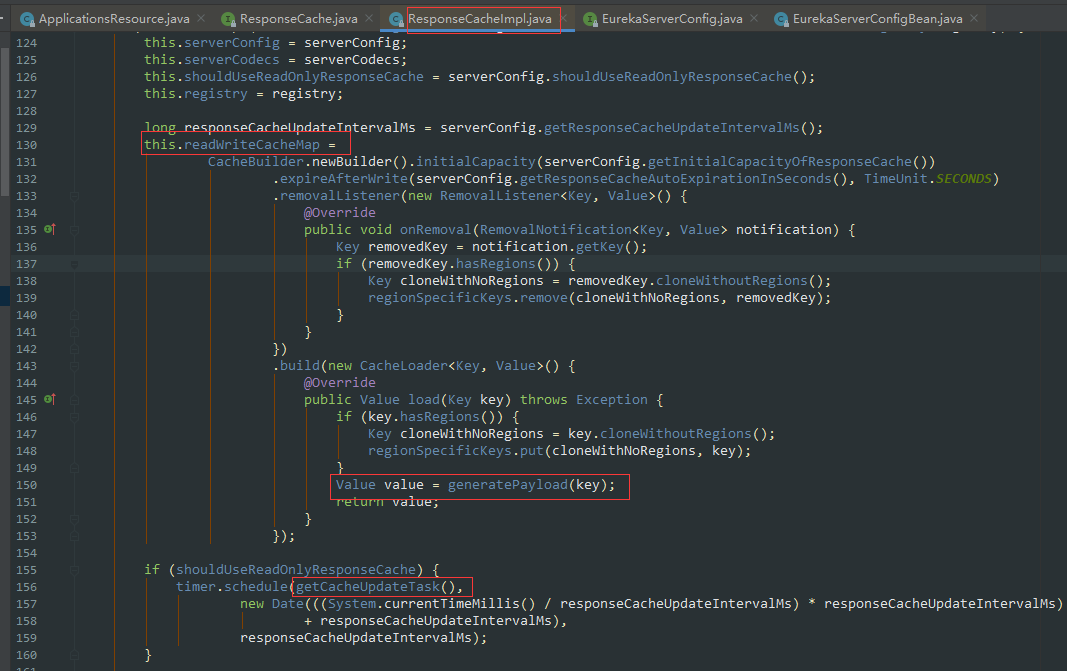Click getInitialCapacityOfResponseCache on line 131
The width and height of the screenshot is (1067, 671).
point(780,161)
